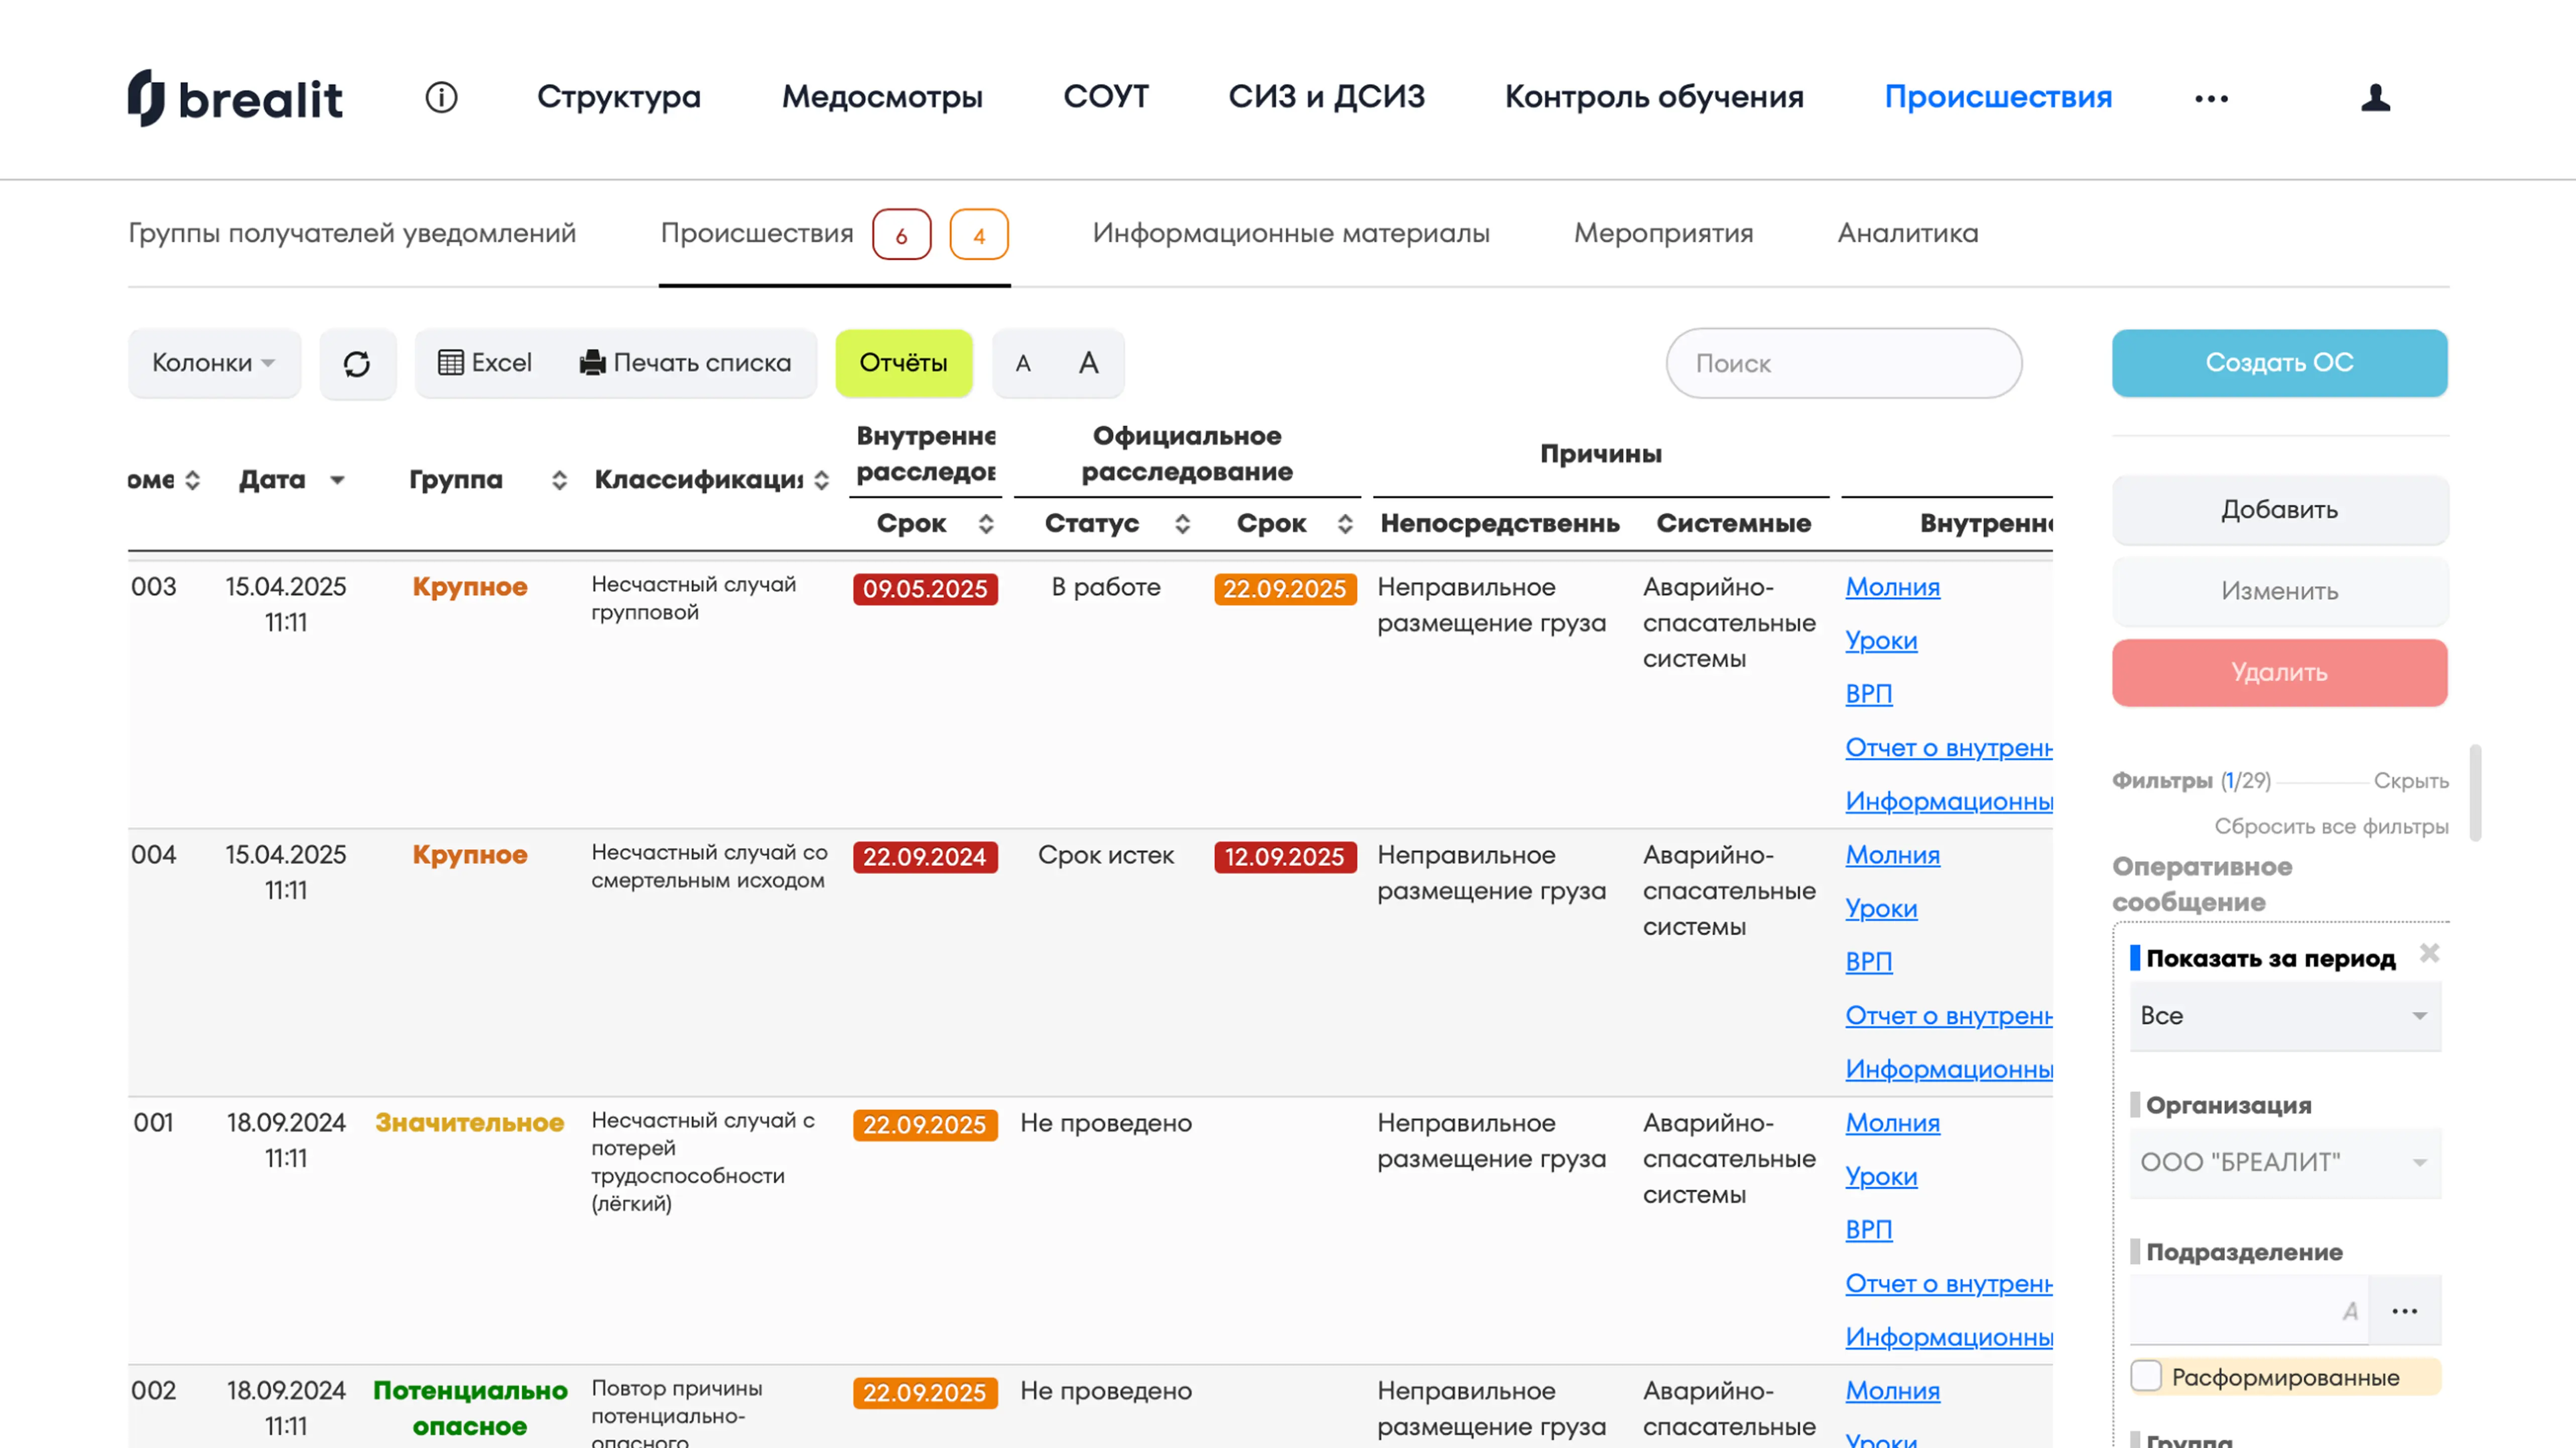Export the list to Excel

point(485,363)
